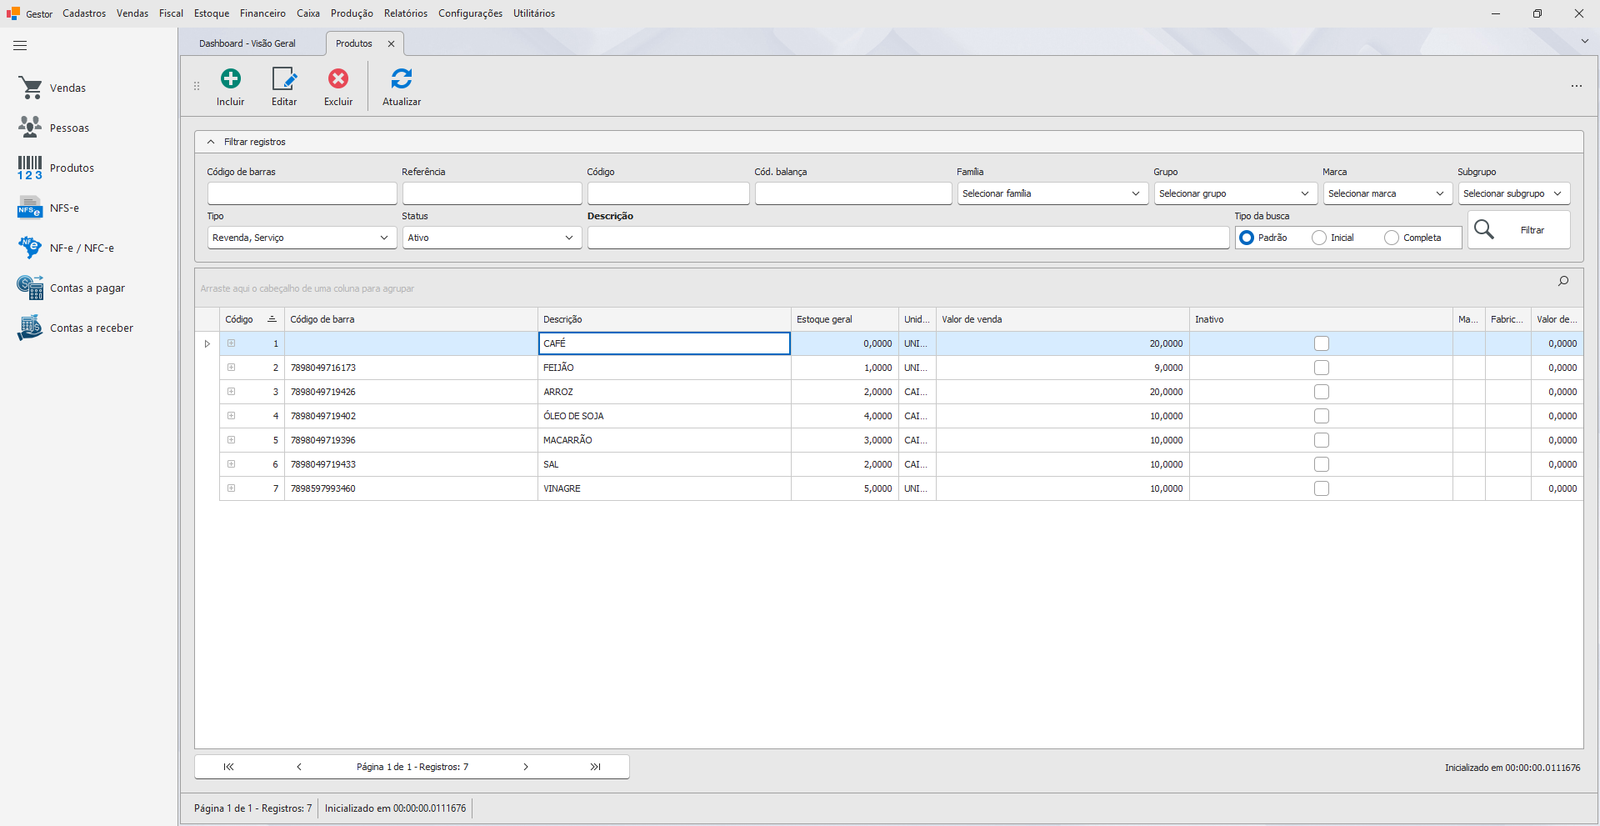Click the Editar pencil icon
This screenshot has height=826, width=1600.
point(284,79)
